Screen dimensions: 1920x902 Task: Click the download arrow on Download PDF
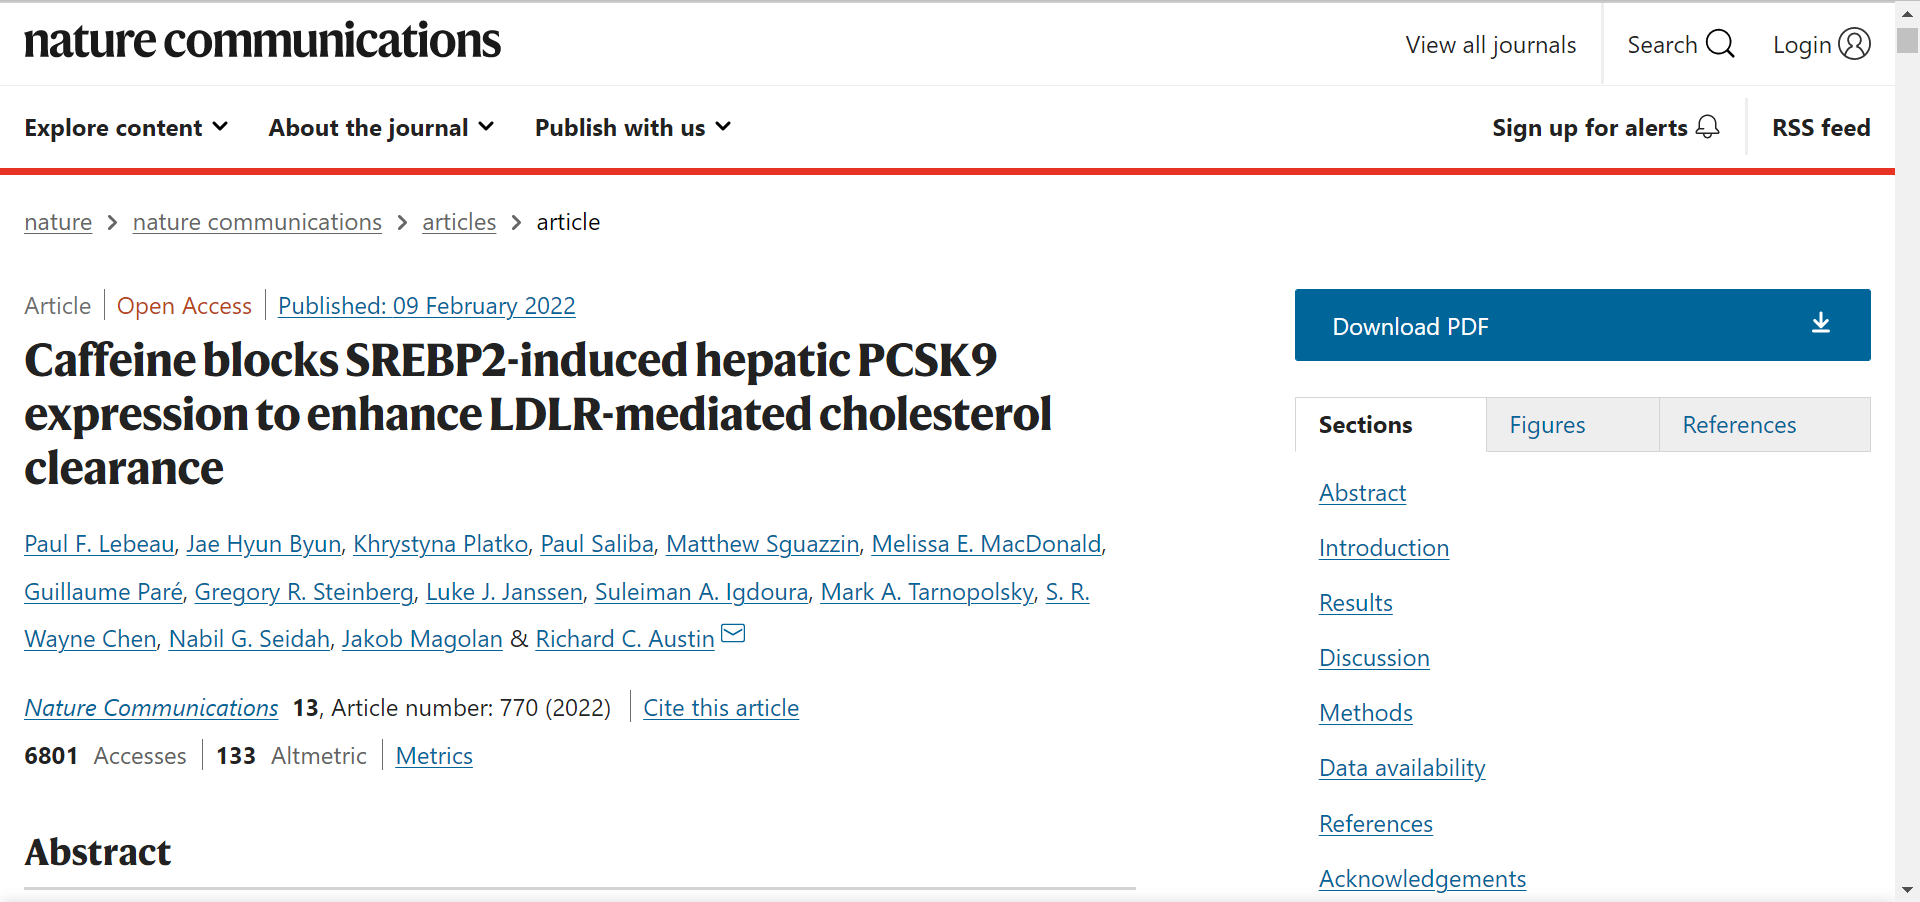point(1821,323)
